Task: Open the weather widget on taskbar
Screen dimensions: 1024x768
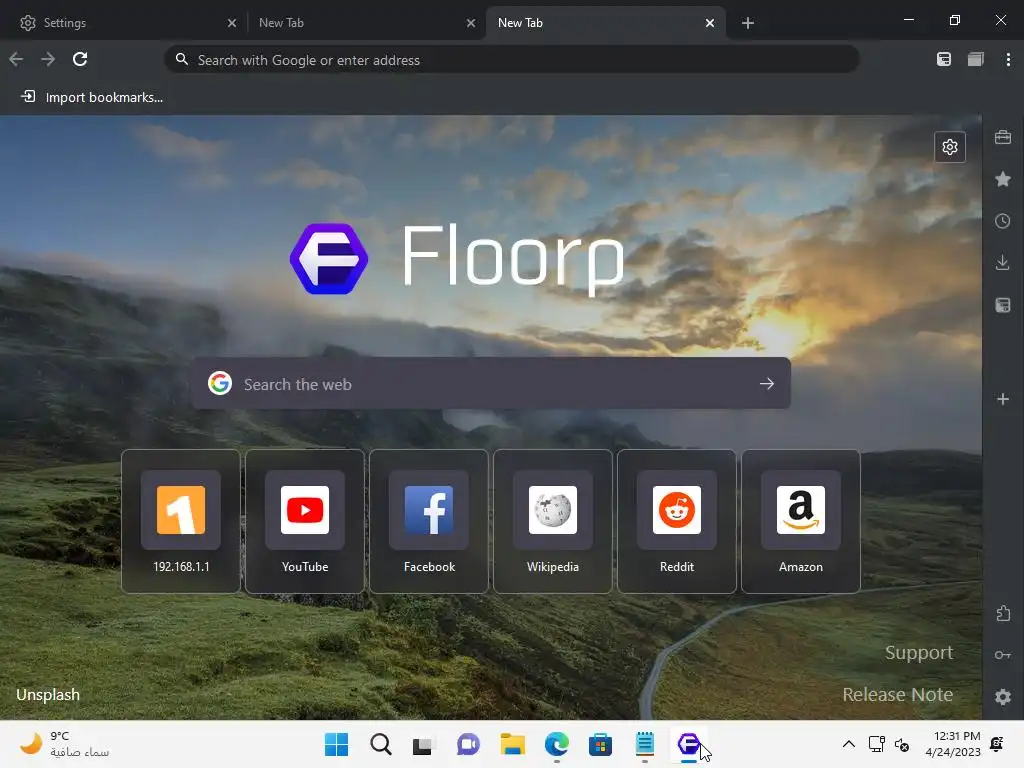Action: [x=64, y=744]
